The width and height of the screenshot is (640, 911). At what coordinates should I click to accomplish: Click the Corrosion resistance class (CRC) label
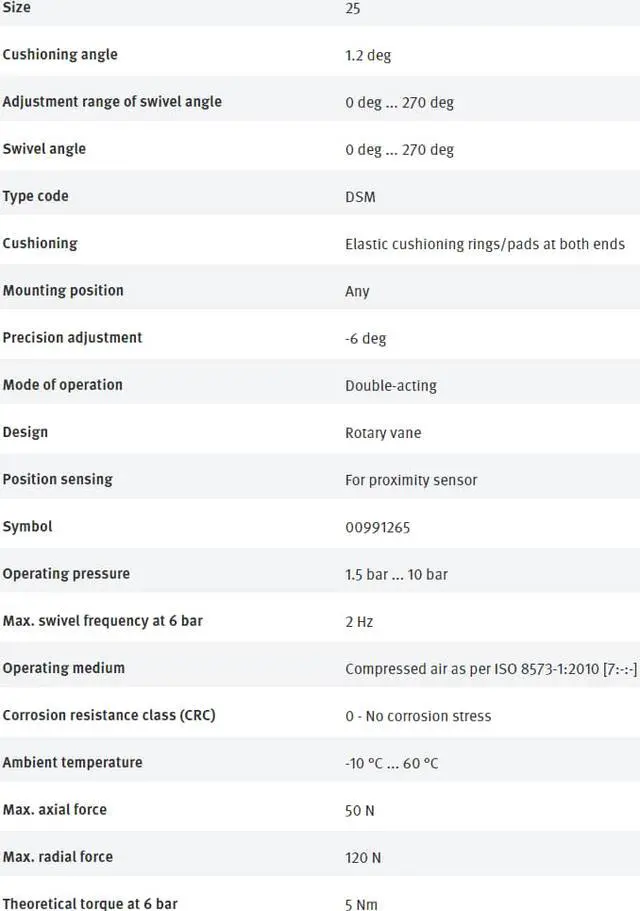[x=108, y=715]
